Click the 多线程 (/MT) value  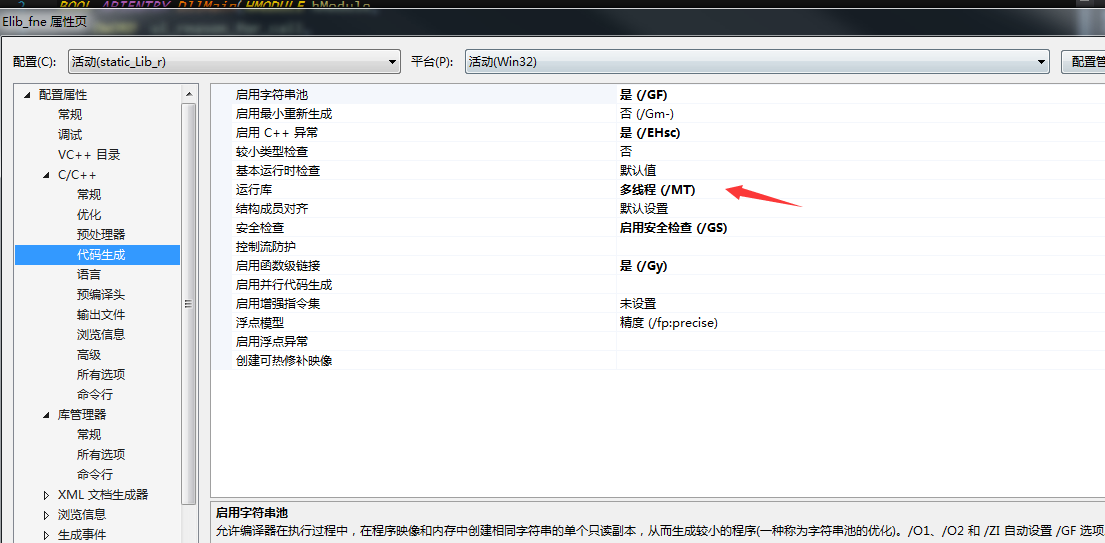[658, 189]
